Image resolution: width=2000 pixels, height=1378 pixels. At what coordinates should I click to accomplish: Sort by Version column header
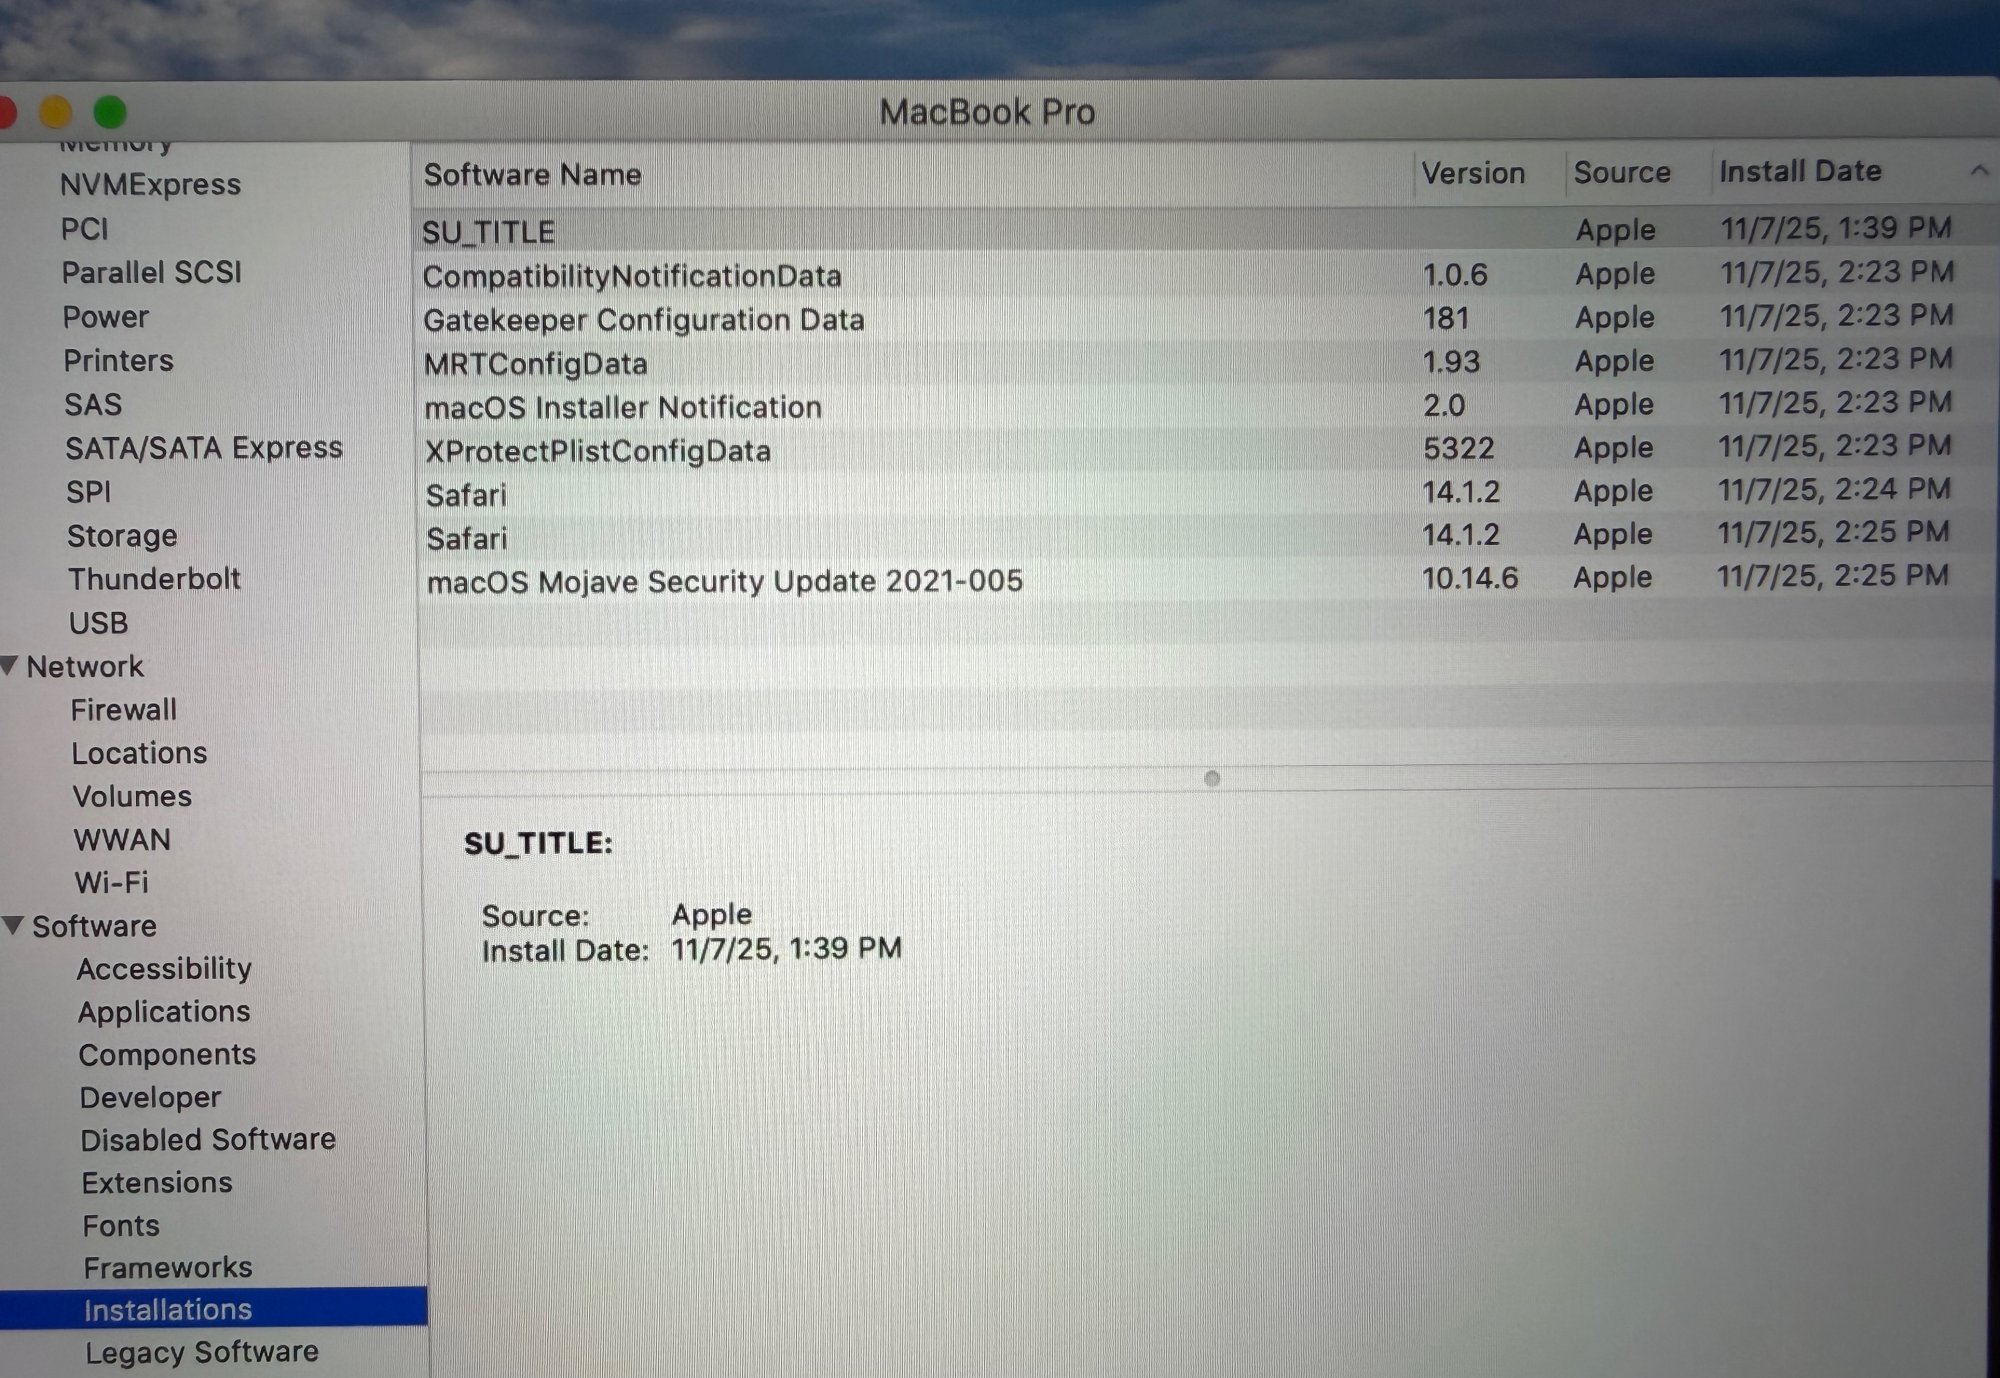[x=1473, y=173]
